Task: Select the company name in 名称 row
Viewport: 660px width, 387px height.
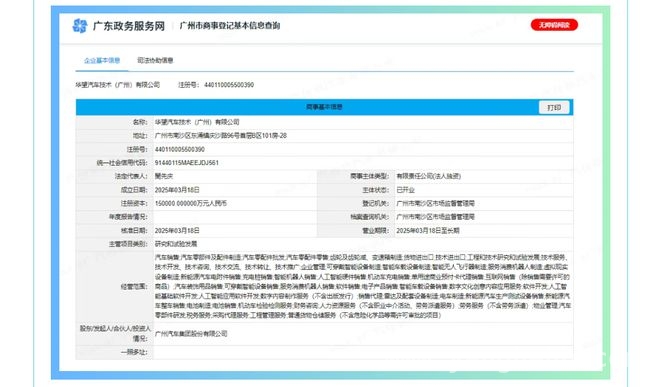Action: [197, 122]
